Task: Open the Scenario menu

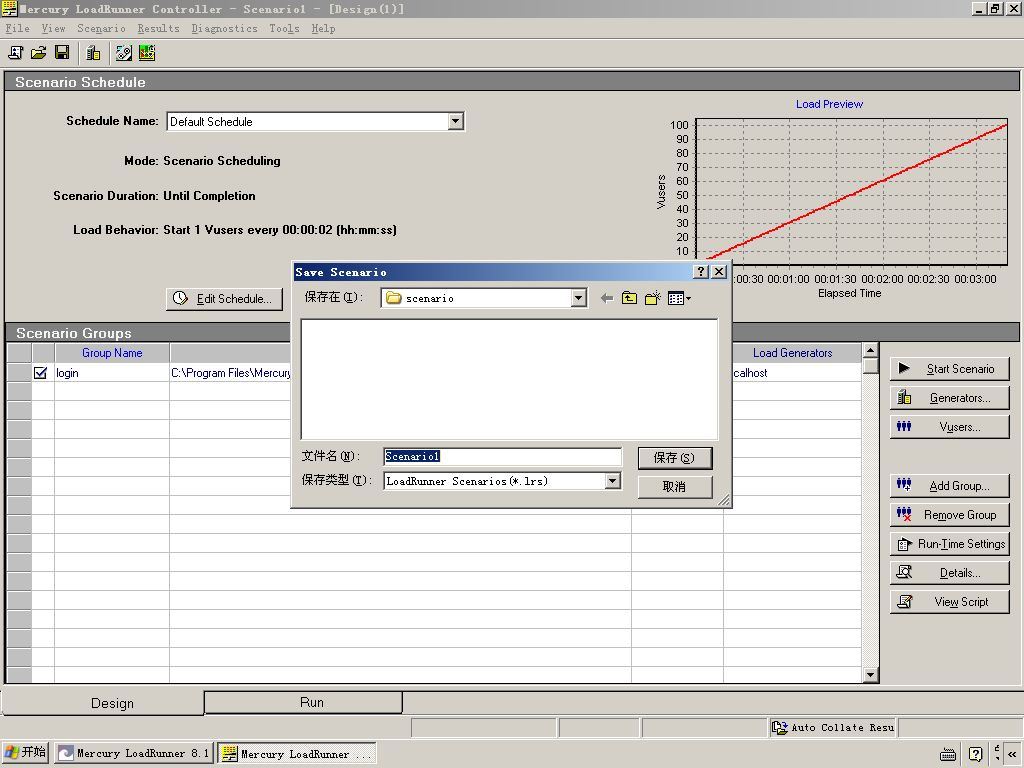Action: click(101, 28)
